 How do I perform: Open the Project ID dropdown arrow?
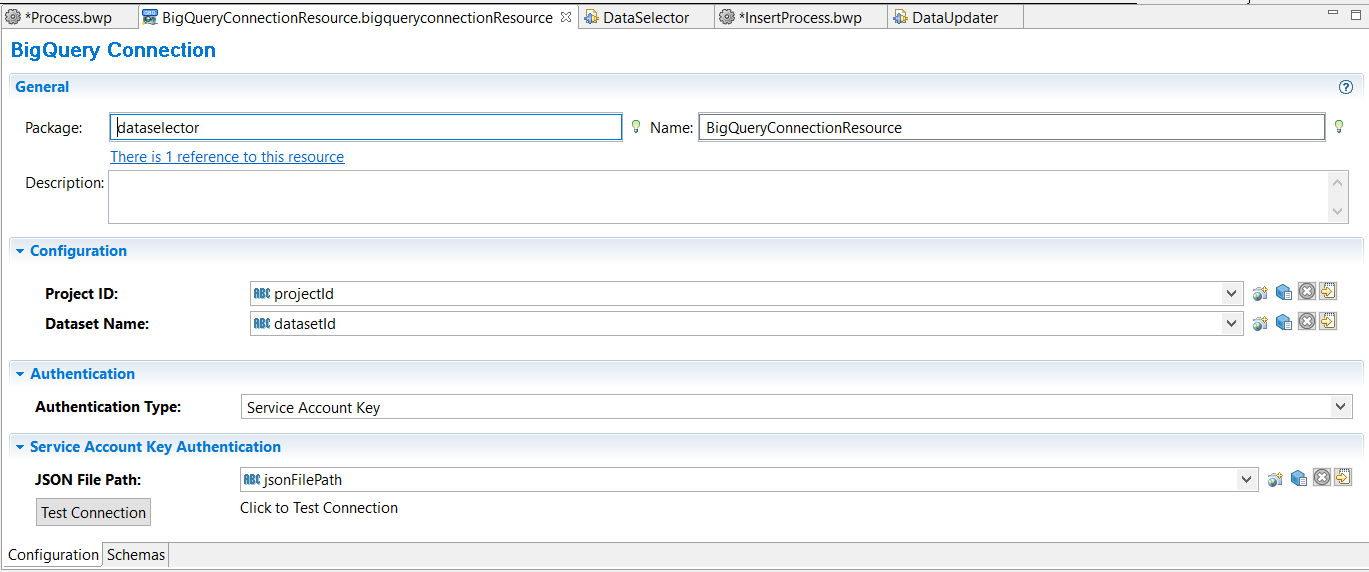pyautogui.click(x=1232, y=294)
